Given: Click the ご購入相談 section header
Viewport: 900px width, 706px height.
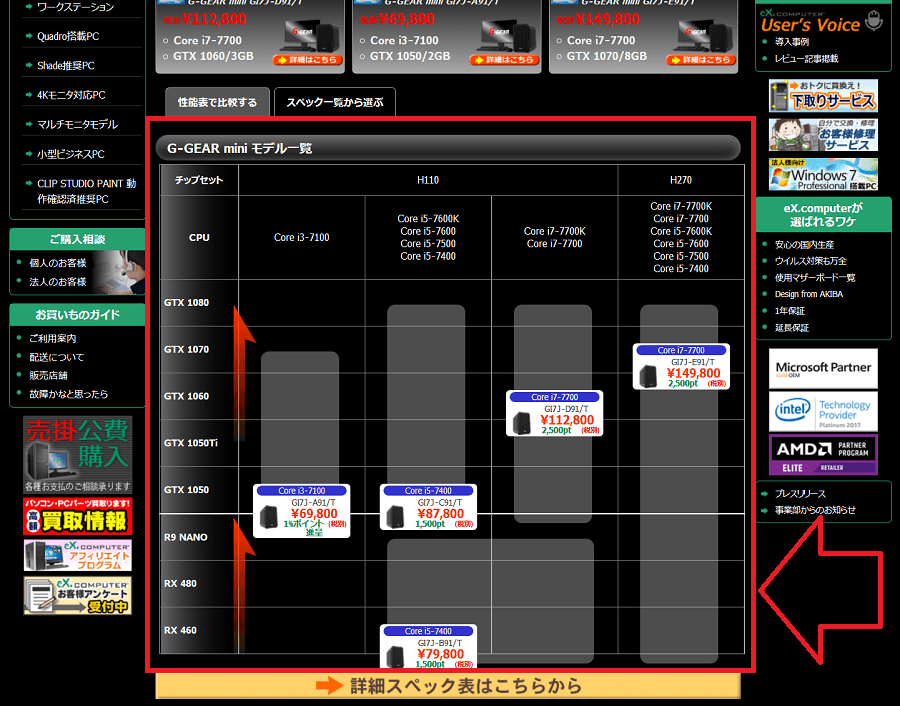Looking at the screenshot, I should 77,239.
